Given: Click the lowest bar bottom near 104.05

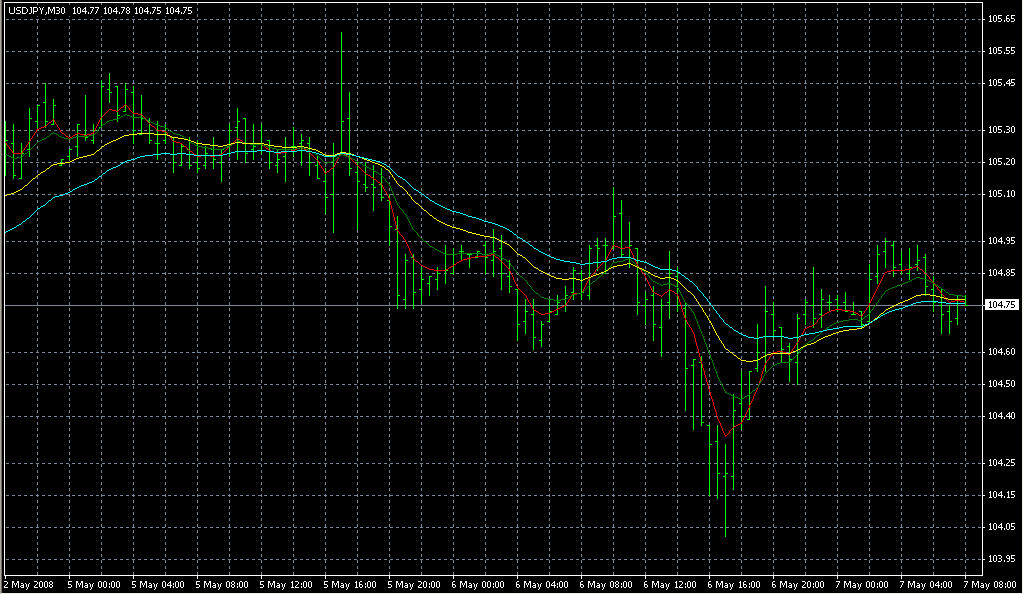Looking at the screenshot, I should 726,535.
